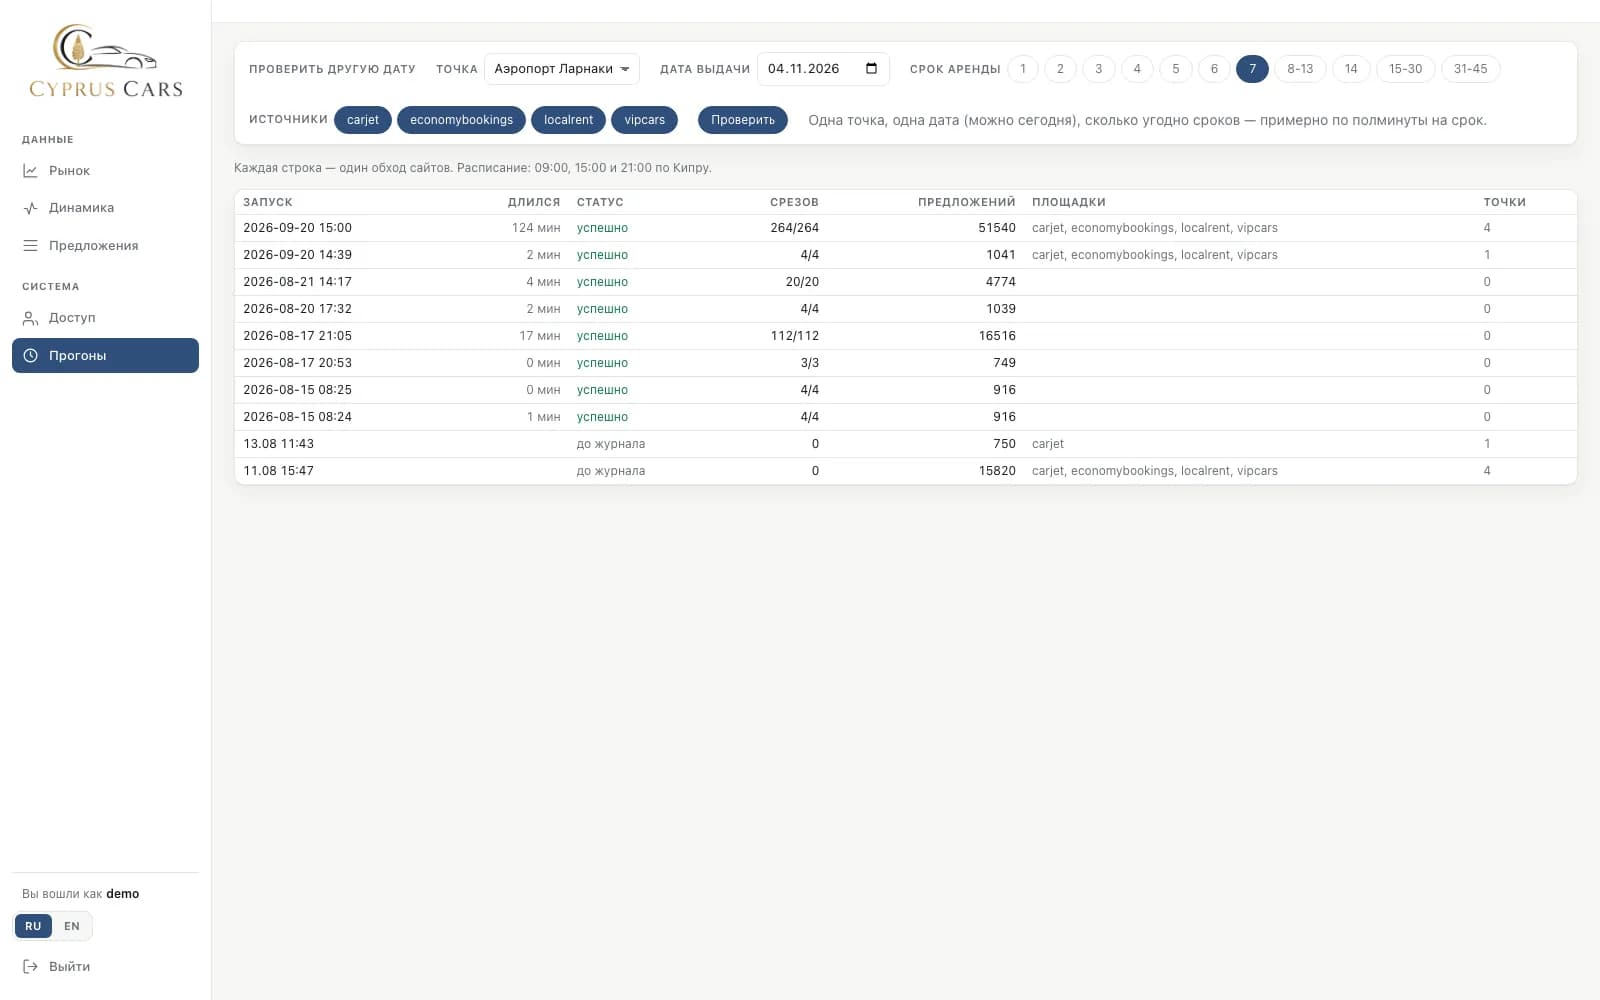Viewport: 1600px width, 1000px height.
Task: Click the Выйти logout icon
Action: click(x=31, y=967)
